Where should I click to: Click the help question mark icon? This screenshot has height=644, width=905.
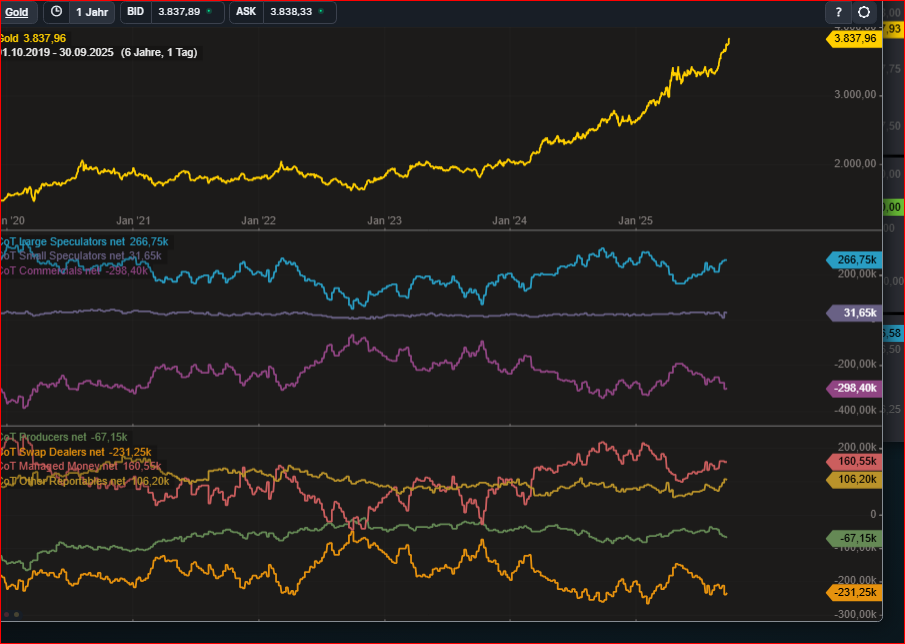tap(838, 12)
